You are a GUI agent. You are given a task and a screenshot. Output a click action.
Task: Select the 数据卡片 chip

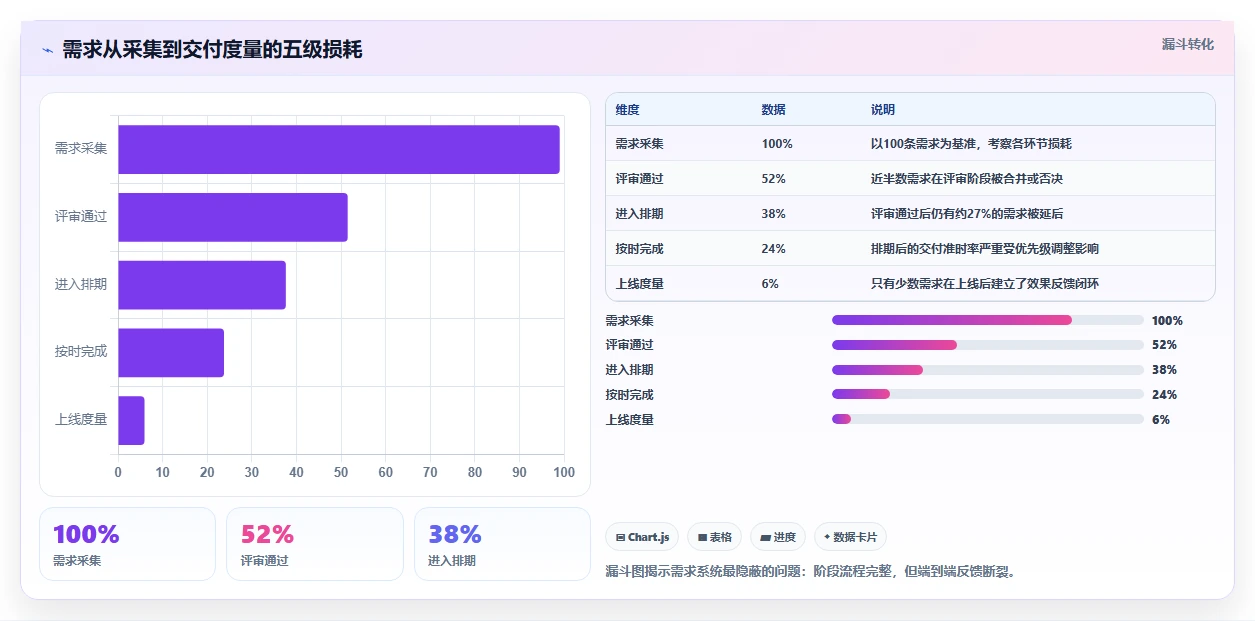click(850, 537)
